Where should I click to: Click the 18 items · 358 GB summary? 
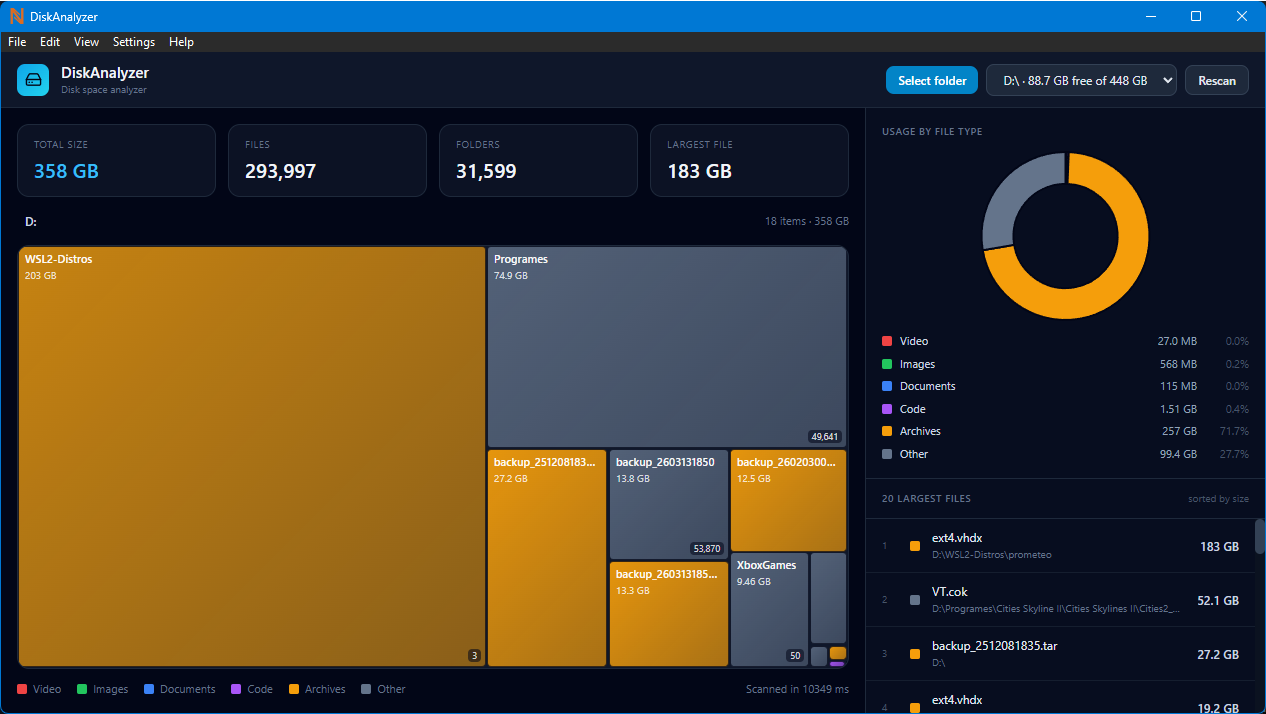coord(807,221)
